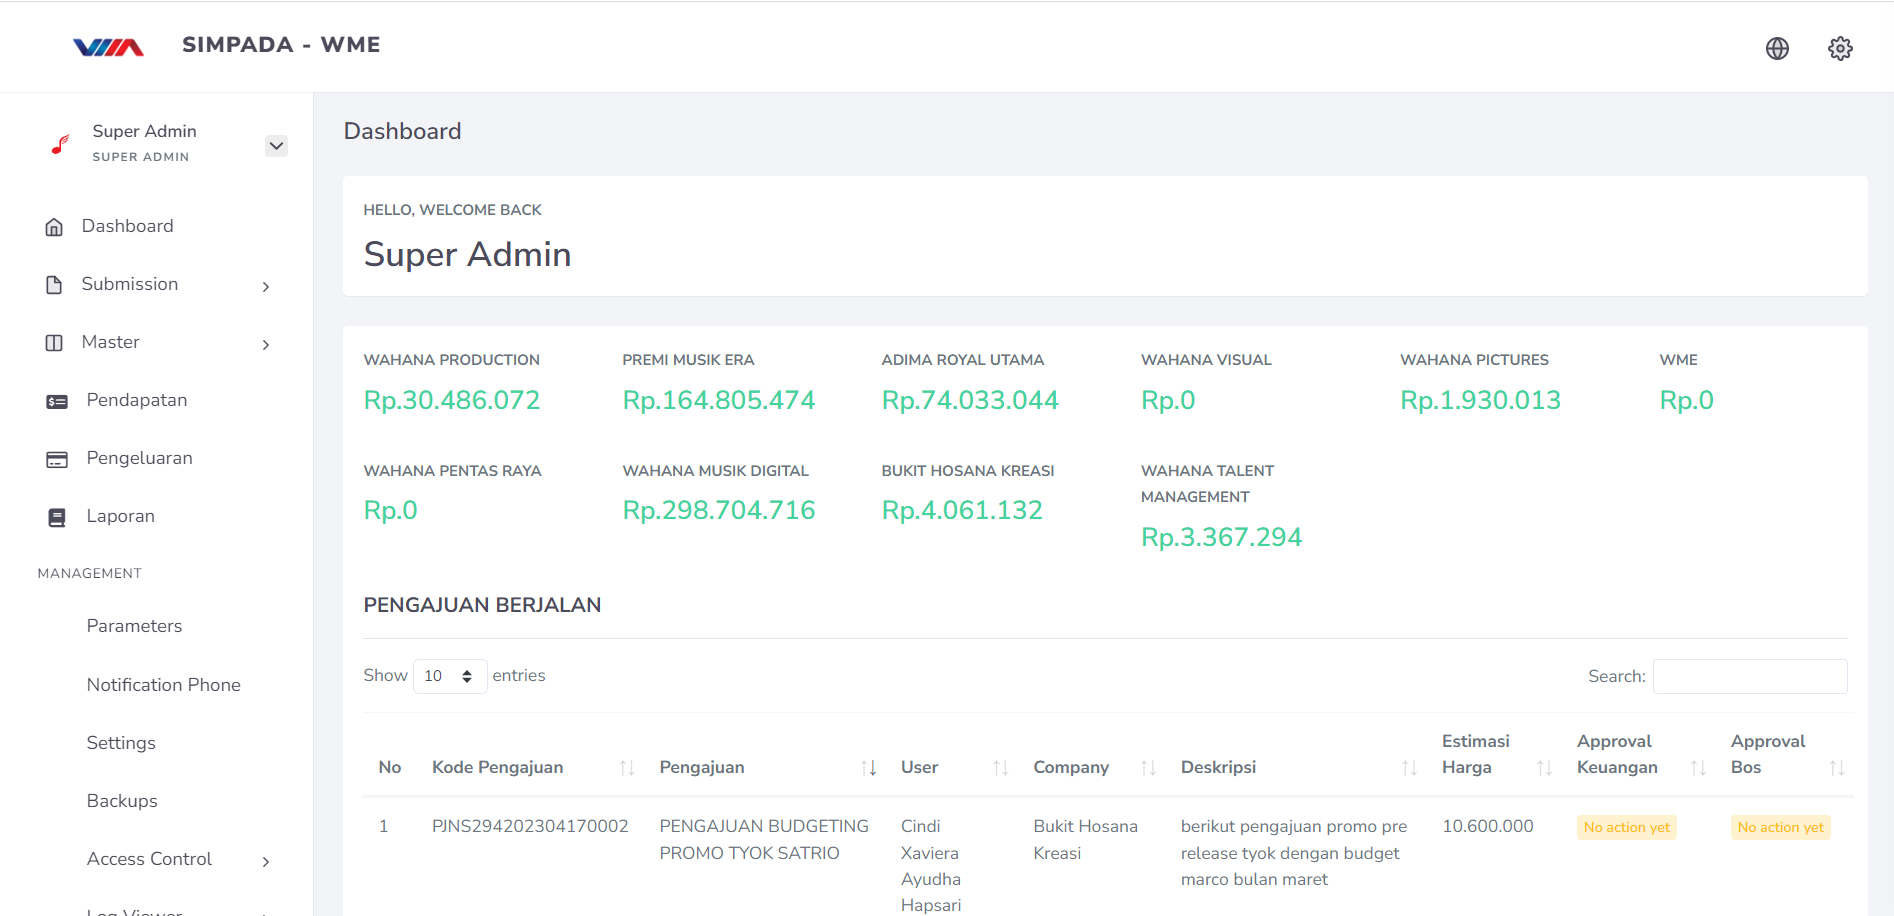Select the Master credit-card icon

pyautogui.click(x=54, y=342)
